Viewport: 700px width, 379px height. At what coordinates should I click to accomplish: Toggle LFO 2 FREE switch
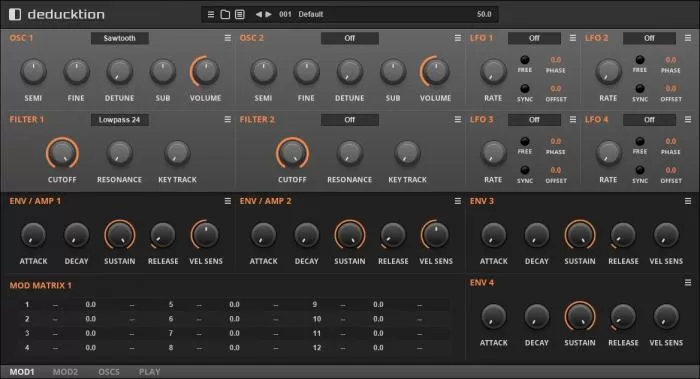[640, 60]
